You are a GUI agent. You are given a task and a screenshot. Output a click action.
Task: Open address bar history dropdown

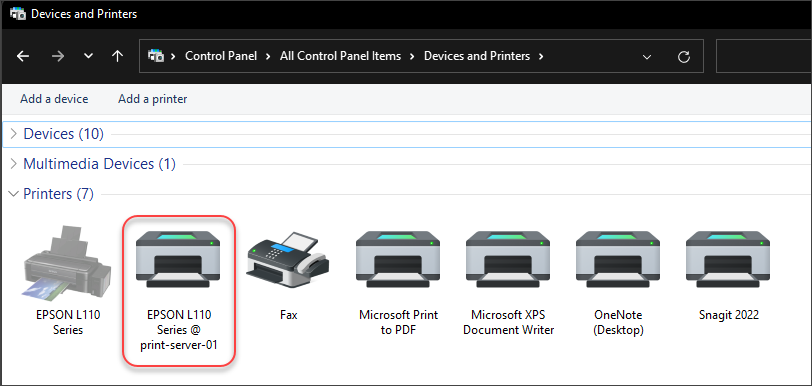click(x=646, y=56)
